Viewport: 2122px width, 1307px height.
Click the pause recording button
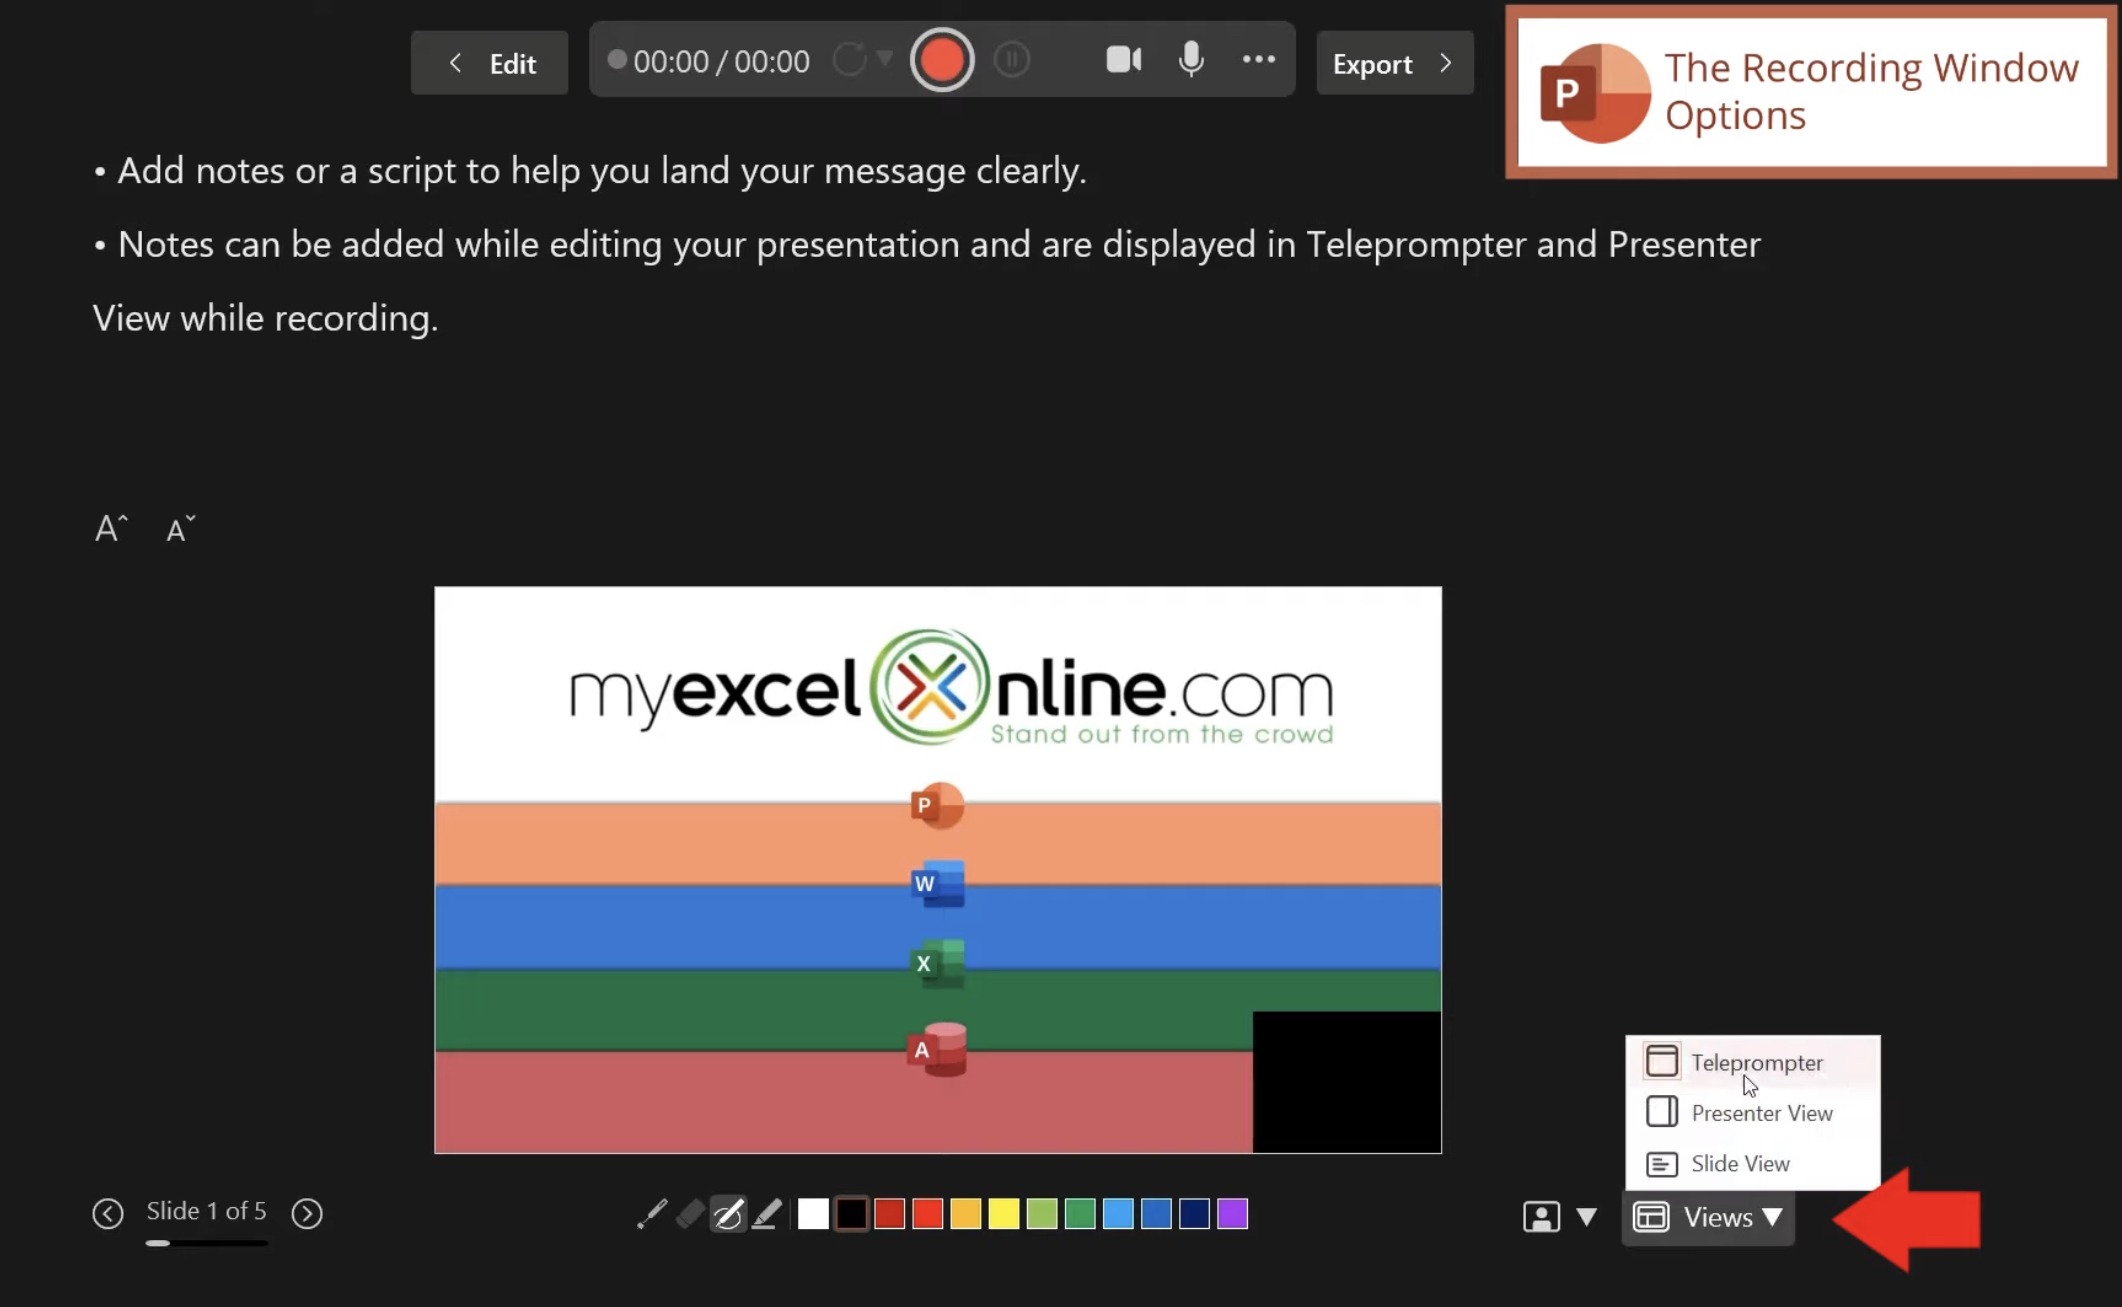[1012, 60]
